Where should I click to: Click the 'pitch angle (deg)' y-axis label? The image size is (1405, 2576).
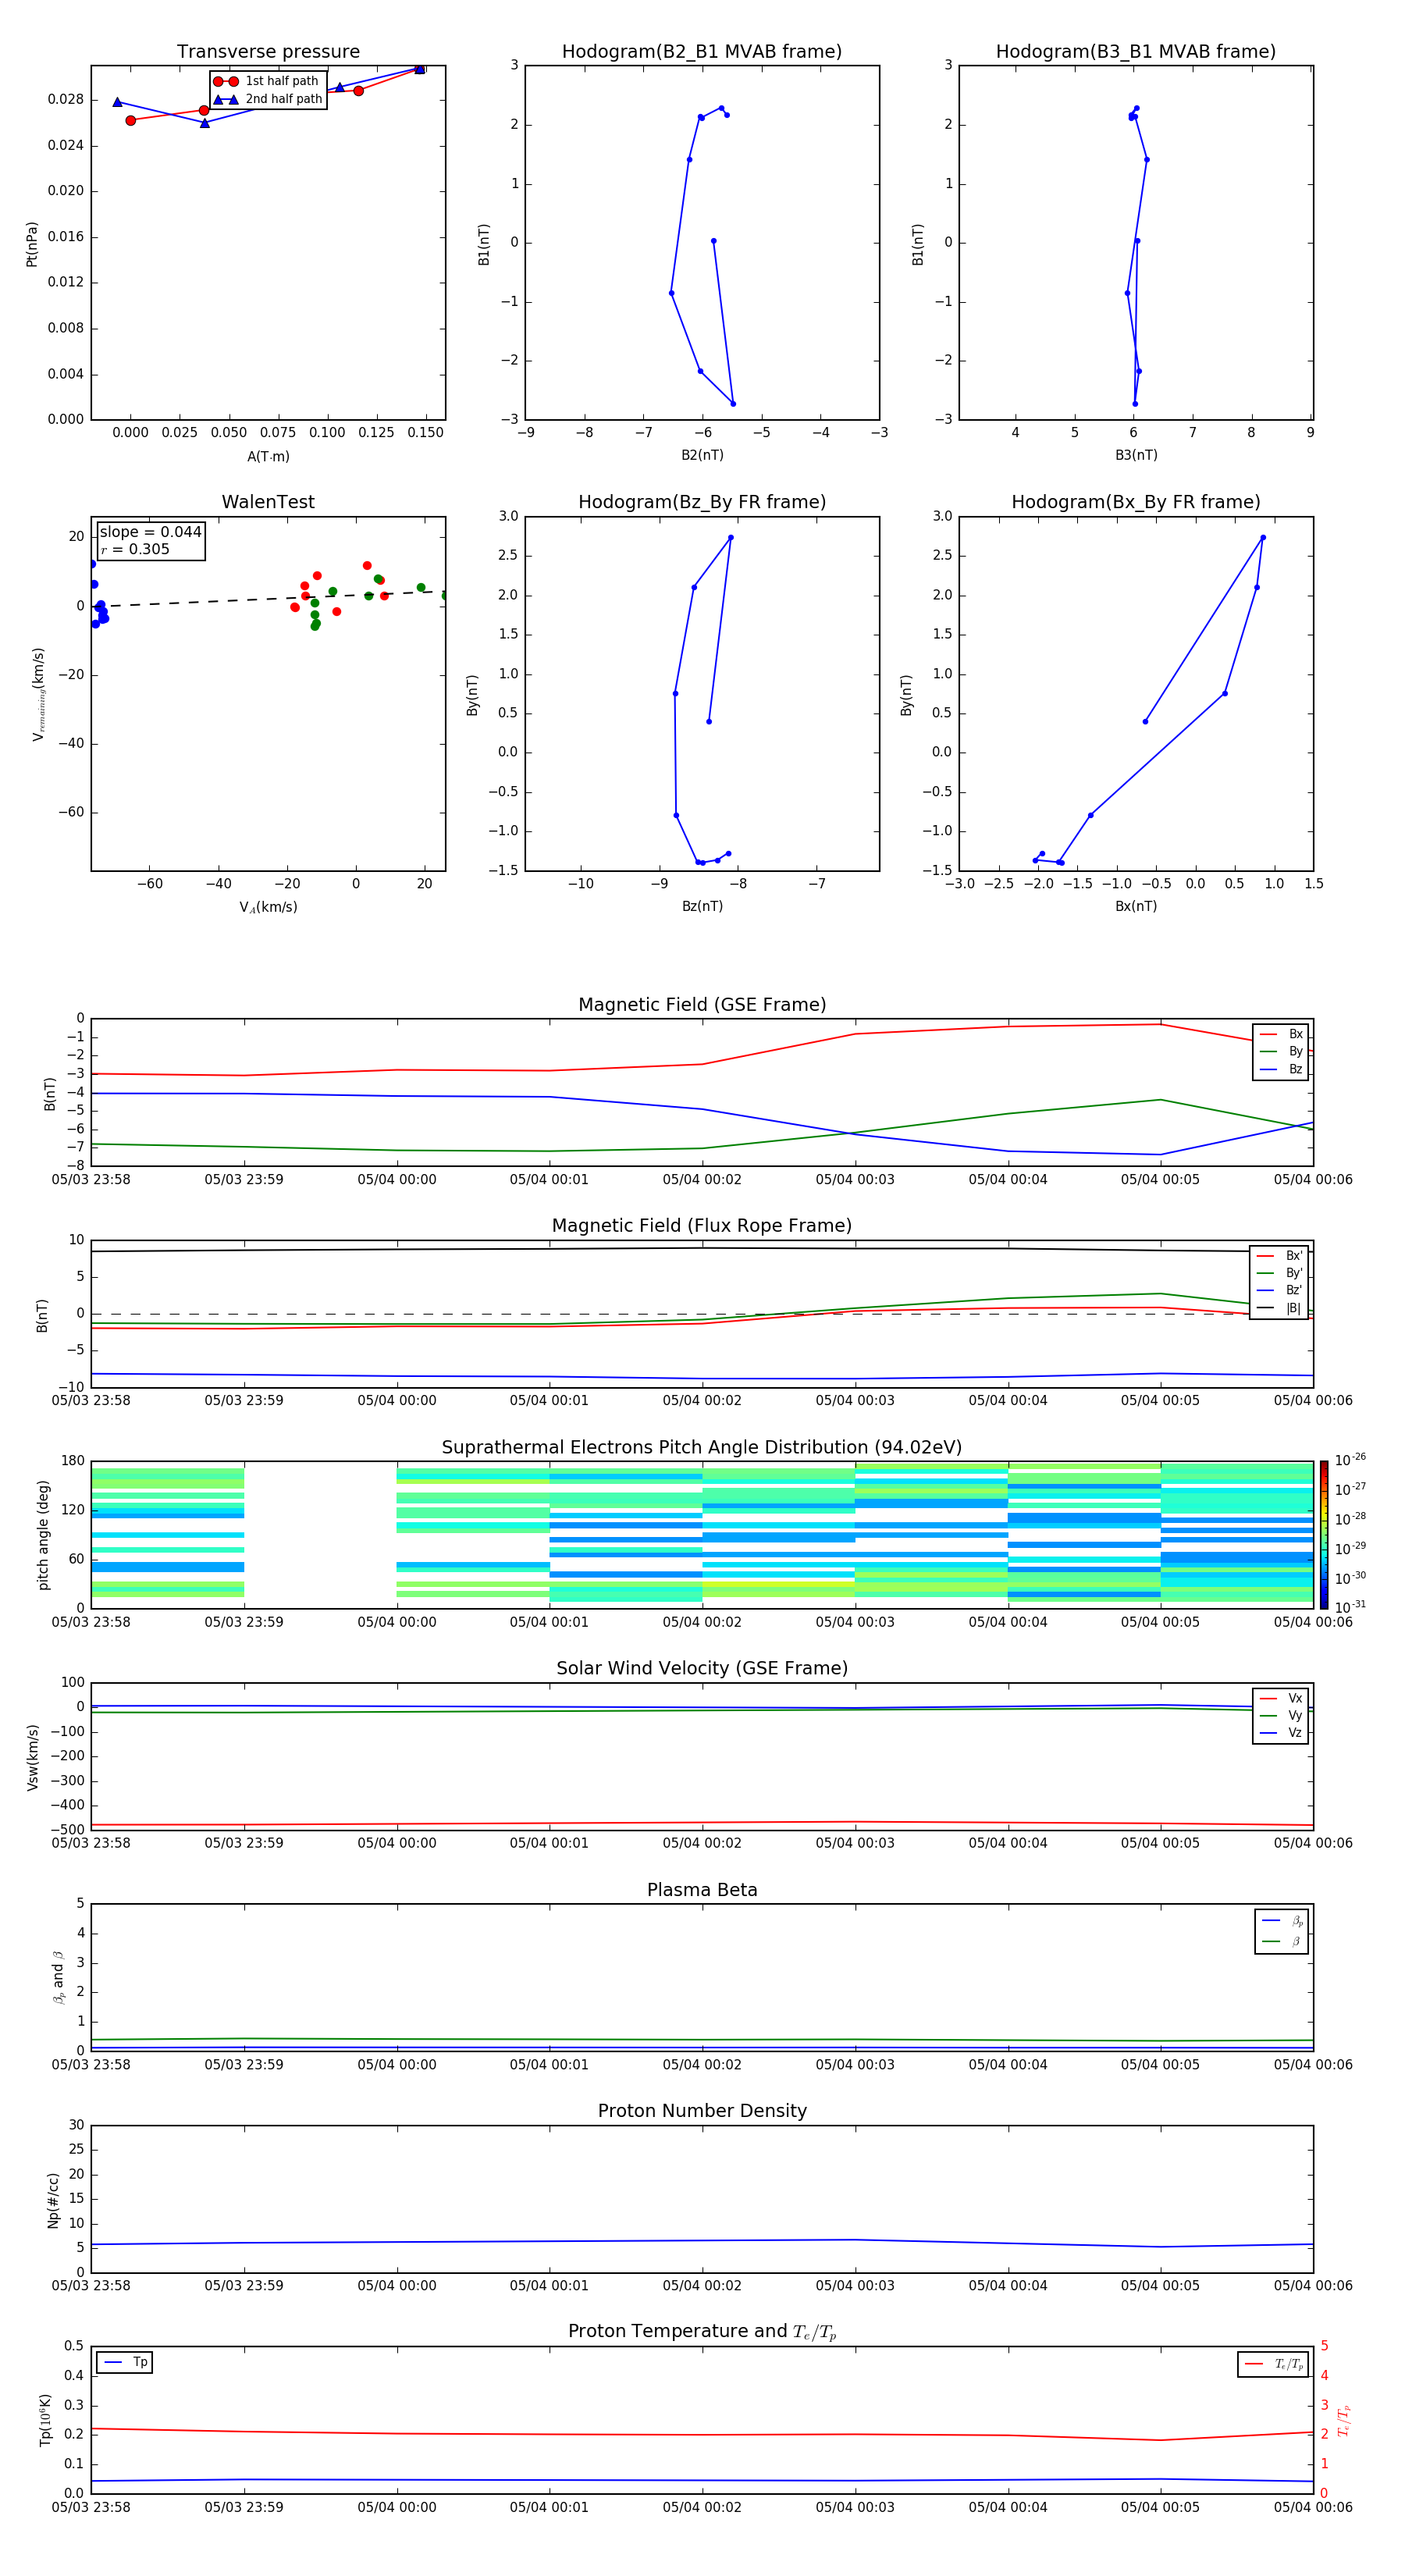click(x=43, y=1535)
